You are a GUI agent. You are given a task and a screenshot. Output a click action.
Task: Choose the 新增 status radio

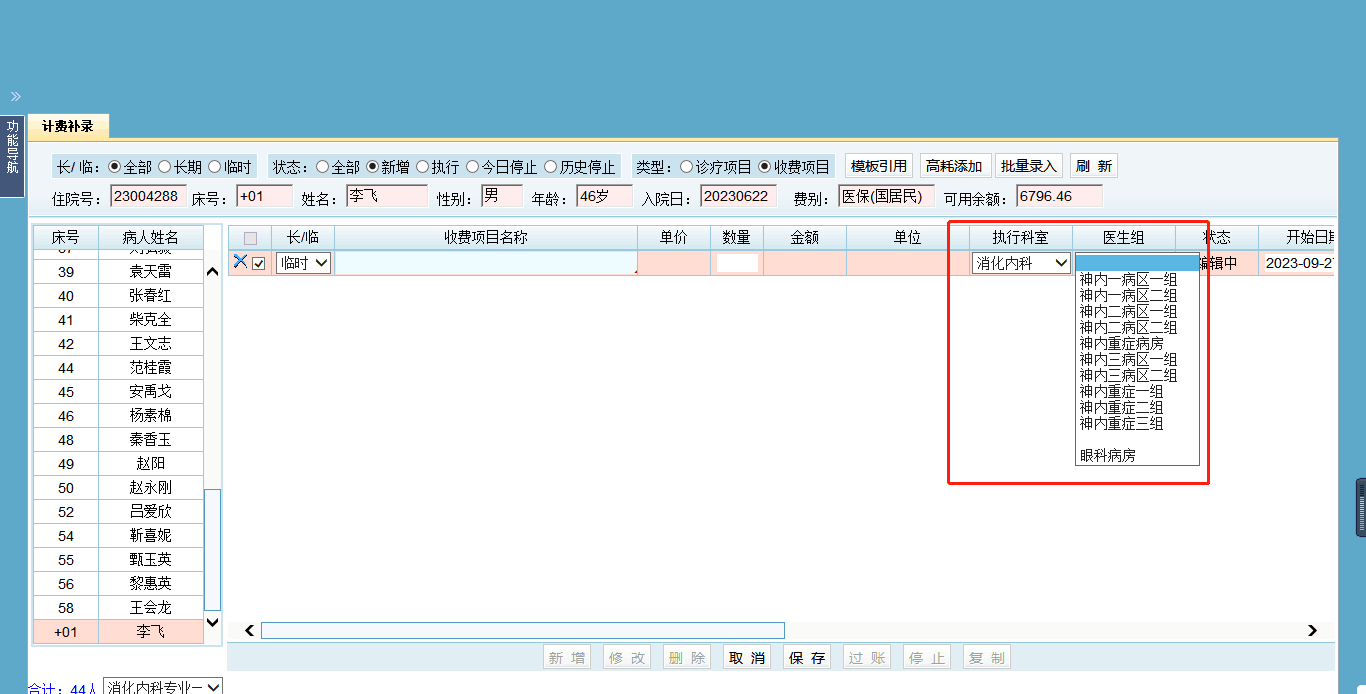click(372, 167)
